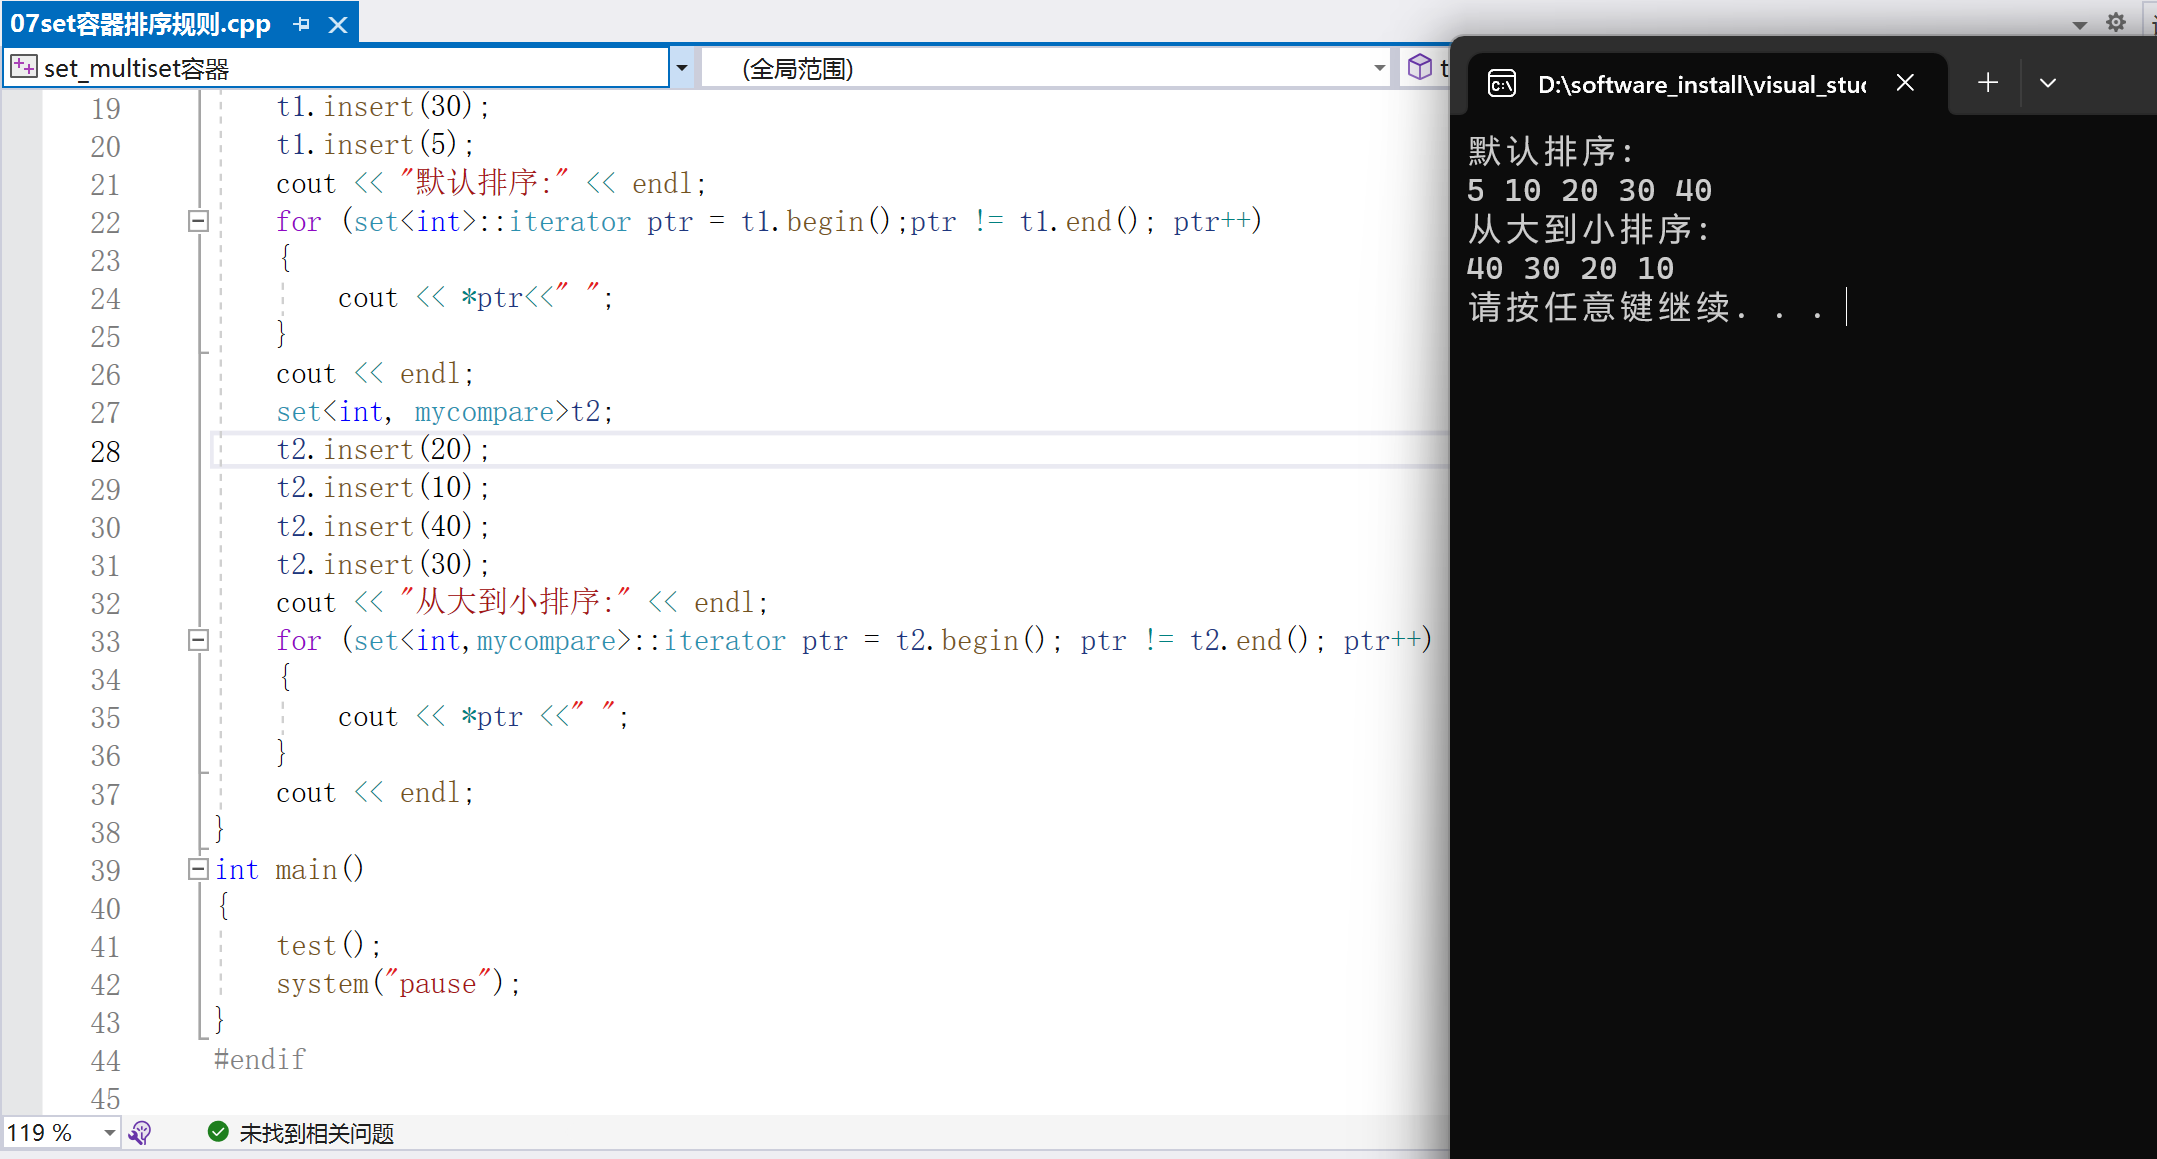Image resolution: width=2157 pixels, height=1159 pixels.
Task: Open Windows Terminal settings gear icon
Action: pyautogui.click(x=2116, y=22)
